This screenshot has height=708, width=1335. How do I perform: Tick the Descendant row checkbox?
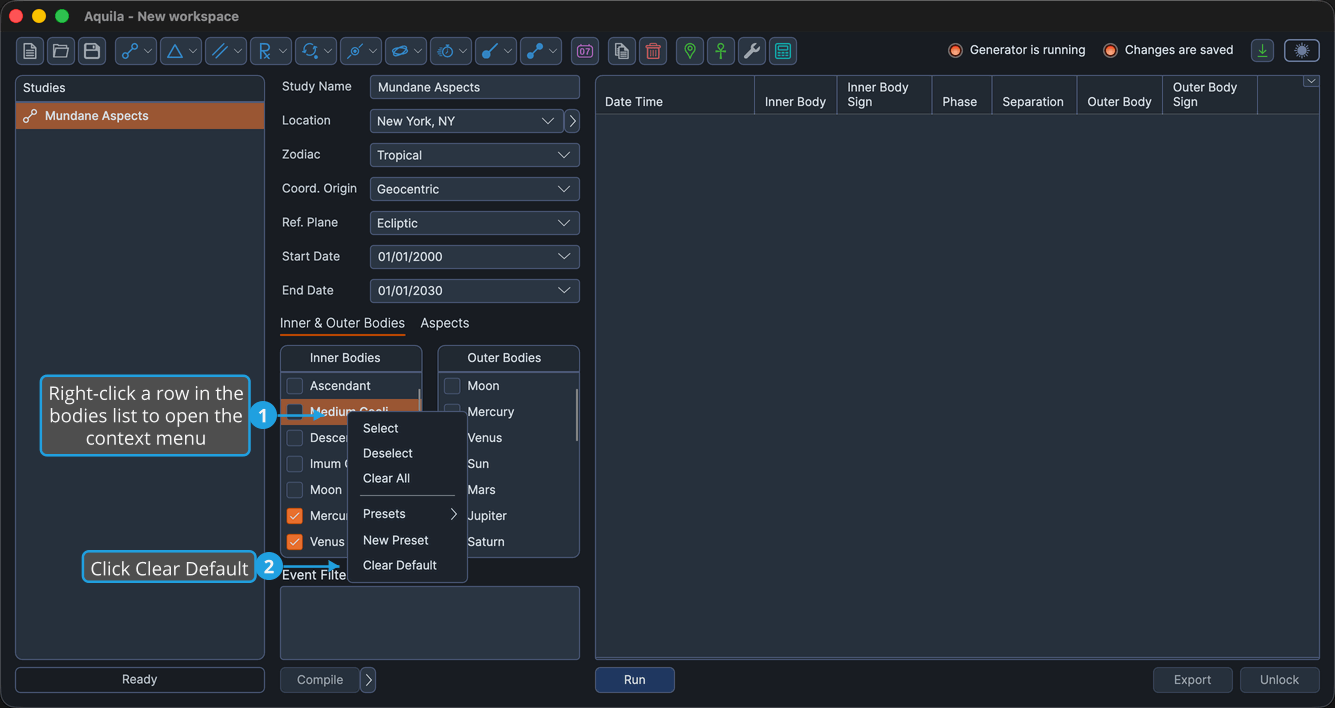tap(295, 438)
